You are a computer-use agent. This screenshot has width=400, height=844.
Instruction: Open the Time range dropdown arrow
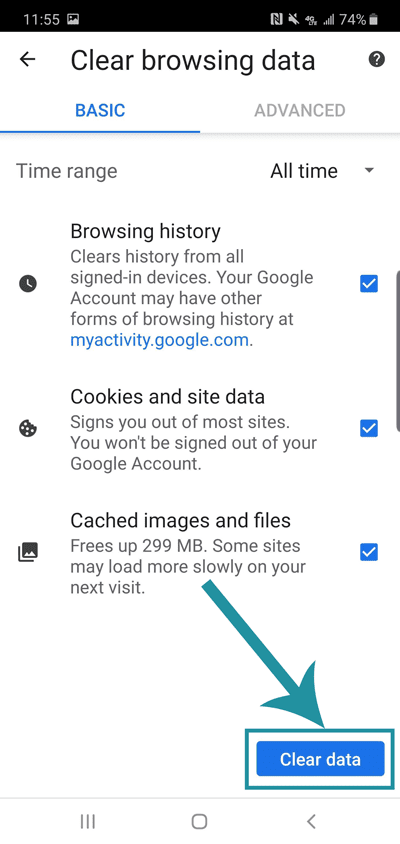tap(369, 171)
